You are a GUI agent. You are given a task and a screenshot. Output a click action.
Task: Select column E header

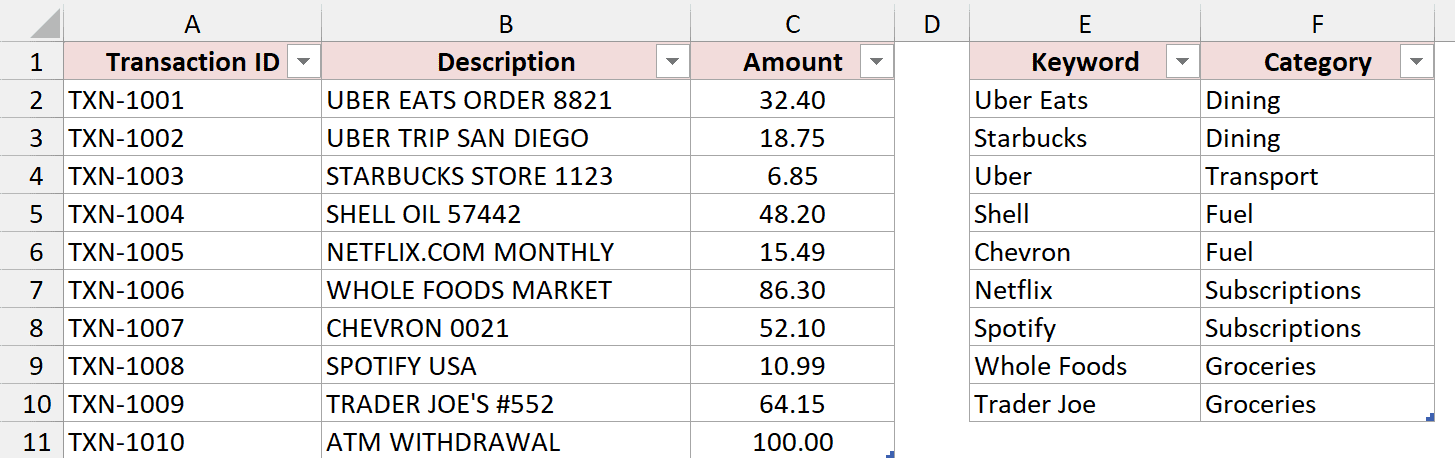pyautogui.click(x=1085, y=24)
